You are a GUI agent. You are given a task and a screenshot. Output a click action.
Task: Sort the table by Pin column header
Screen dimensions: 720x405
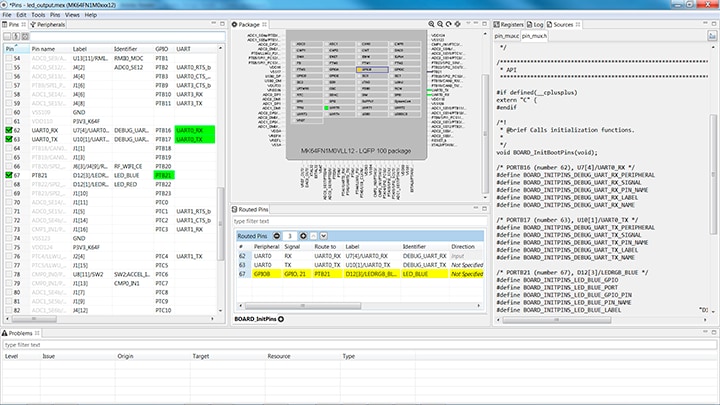coord(10,48)
